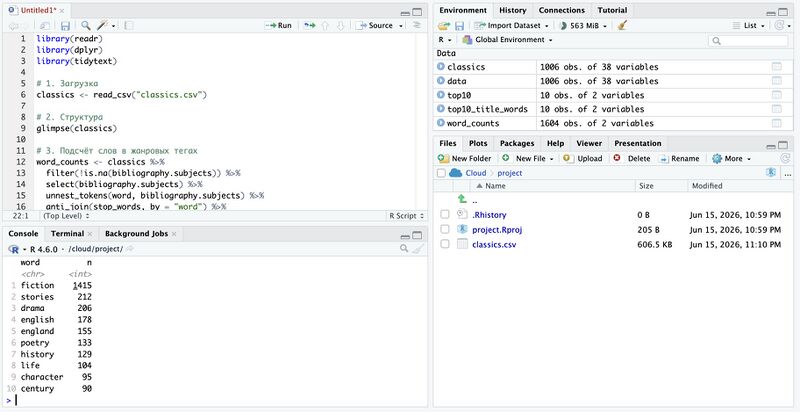The height and width of the screenshot is (412, 800).
Task: Open the Background Jobs tab
Action: [136, 234]
